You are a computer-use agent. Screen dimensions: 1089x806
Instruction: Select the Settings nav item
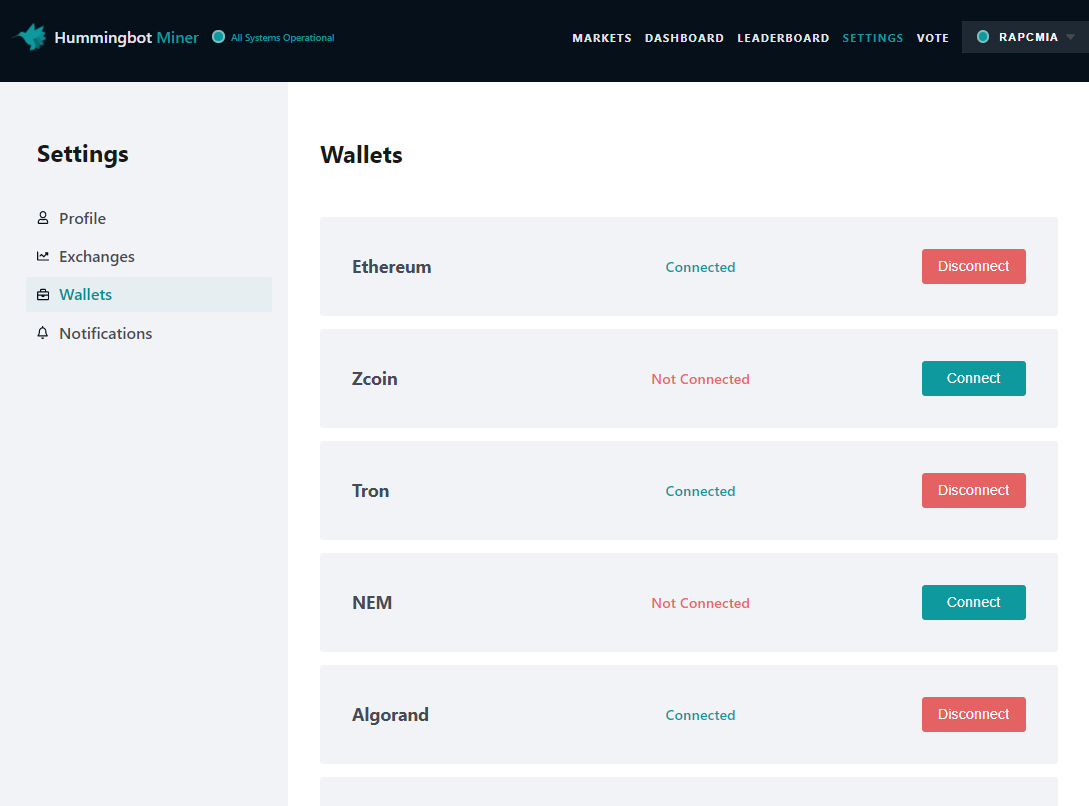[x=872, y=38]
